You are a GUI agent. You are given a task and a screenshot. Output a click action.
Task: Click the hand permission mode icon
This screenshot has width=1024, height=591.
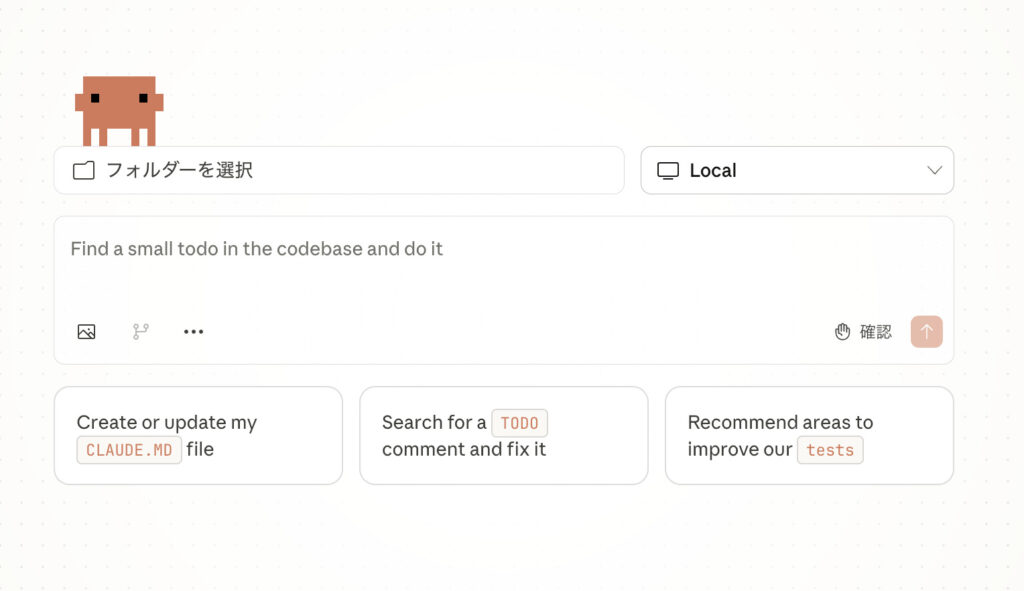[x=843, y=332]
